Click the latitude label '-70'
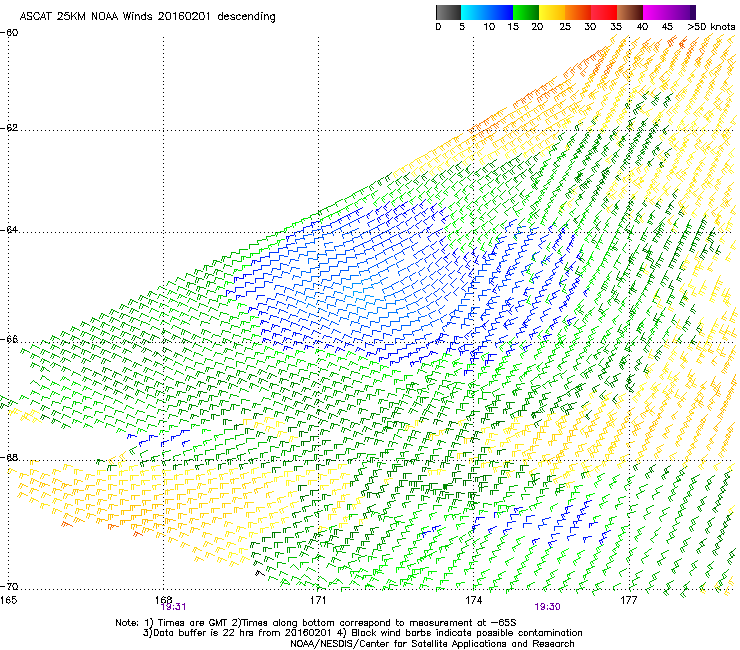 tap(9, 587)
